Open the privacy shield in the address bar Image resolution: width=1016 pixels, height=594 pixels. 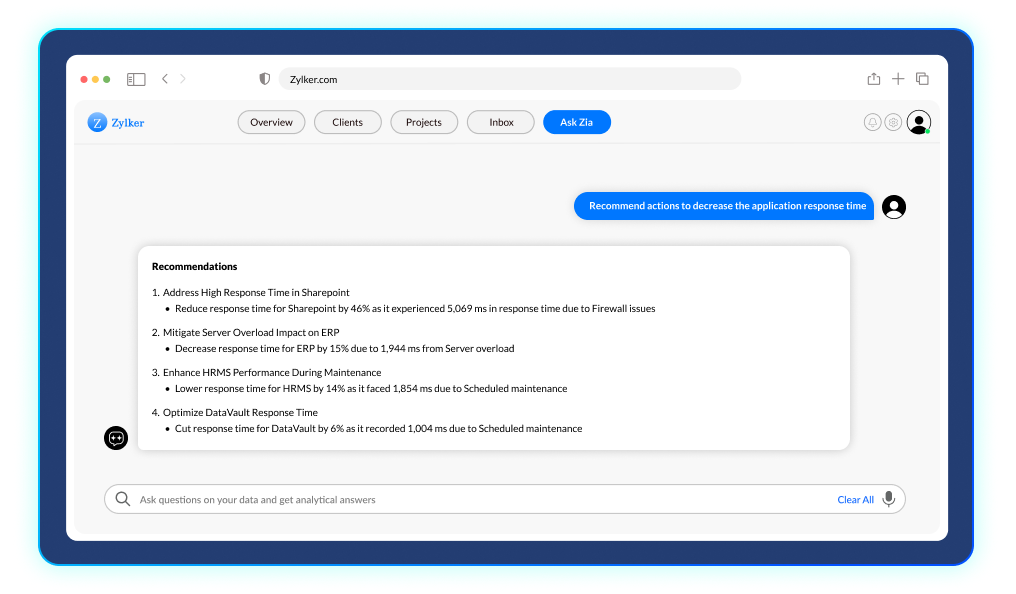pyautogui.click(x=263, y=78)
